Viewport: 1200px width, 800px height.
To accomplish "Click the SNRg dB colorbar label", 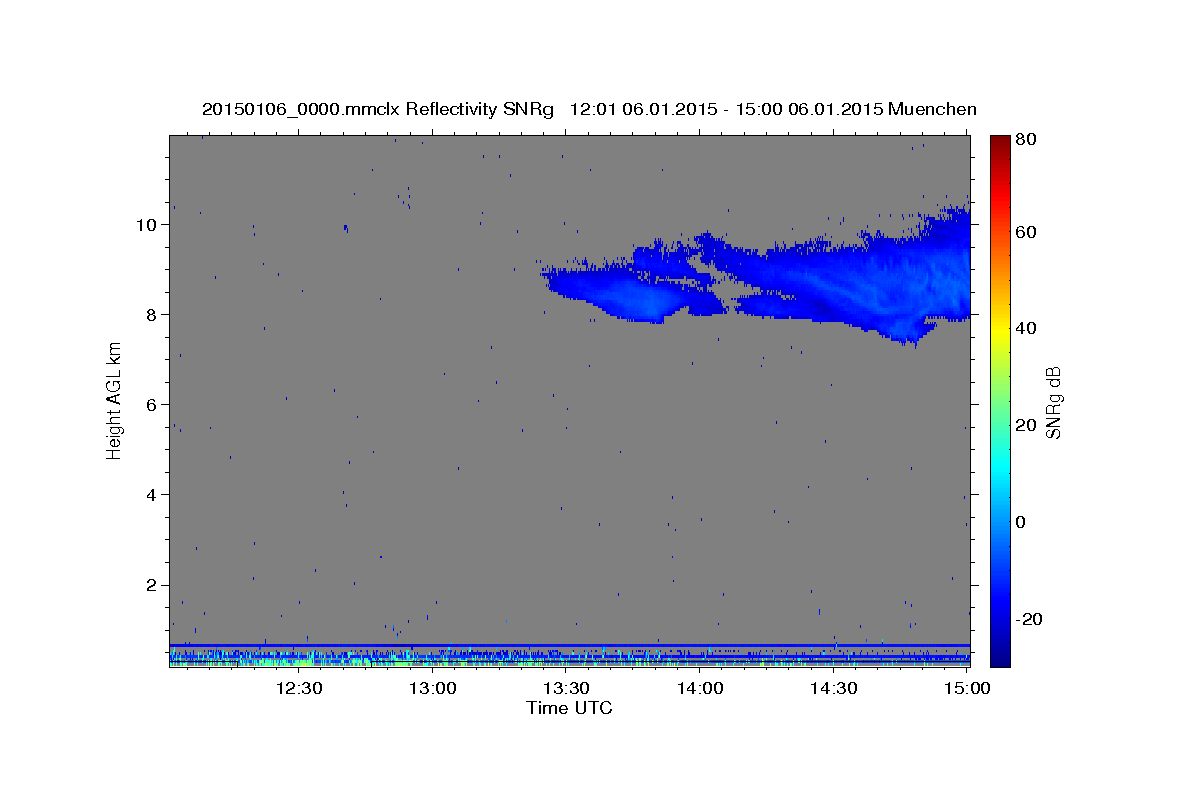I will tap(1053, 401).
